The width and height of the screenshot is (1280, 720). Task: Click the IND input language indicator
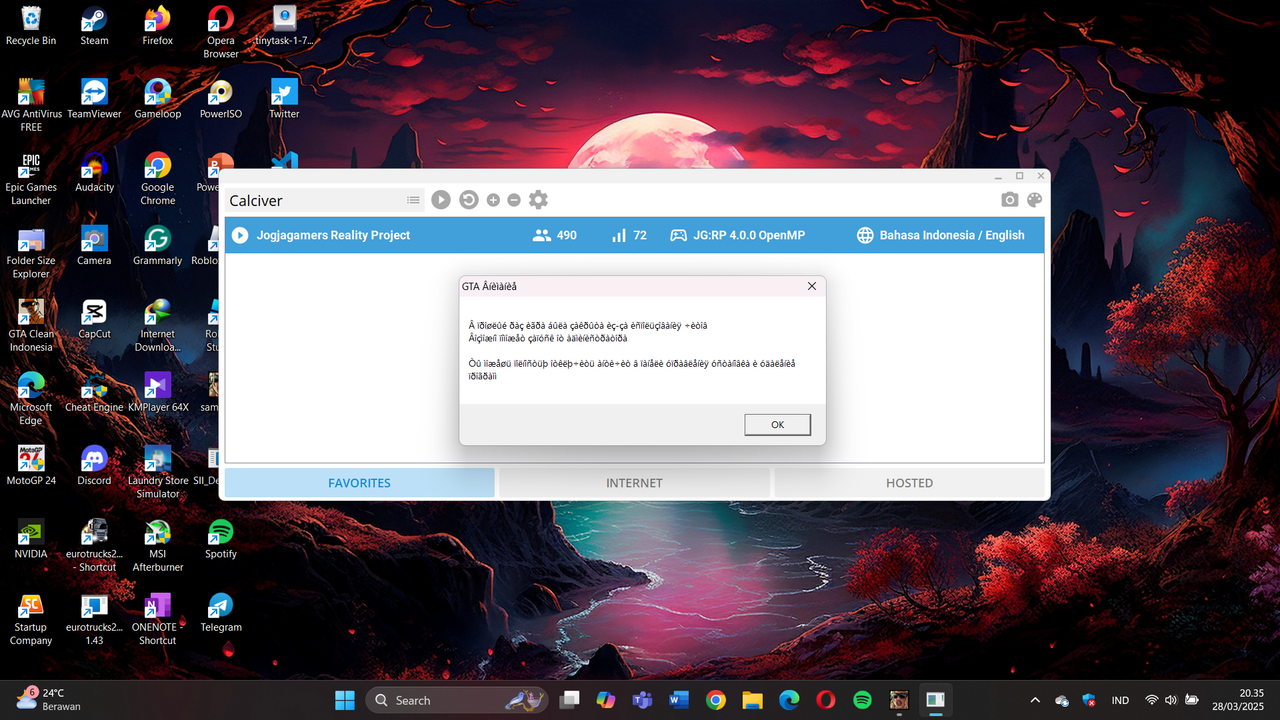click(x=1120, y=700)
